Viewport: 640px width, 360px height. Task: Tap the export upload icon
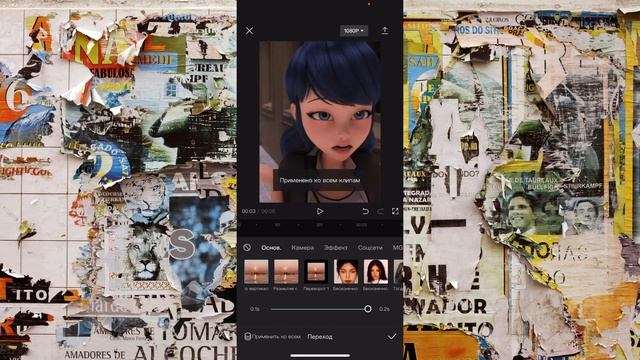point(384,31)
